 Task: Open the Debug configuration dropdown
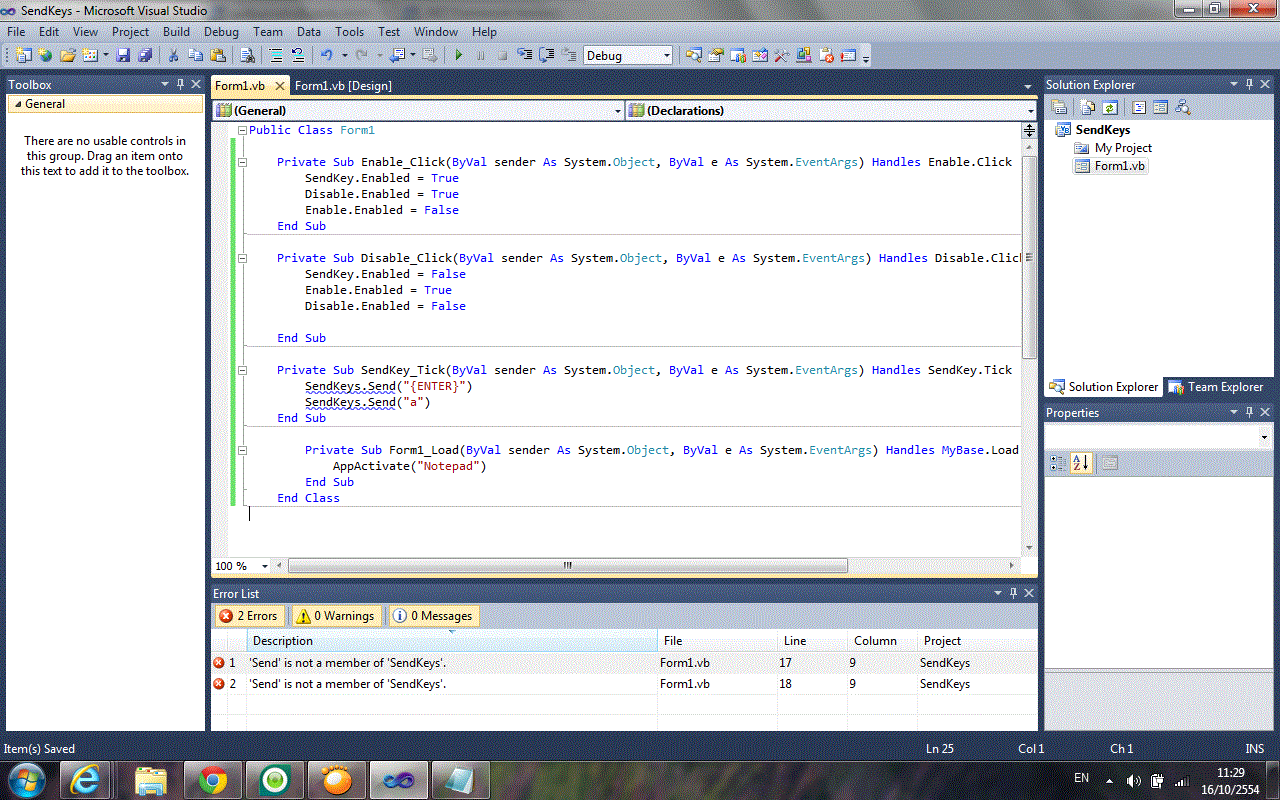click(667, 56)
